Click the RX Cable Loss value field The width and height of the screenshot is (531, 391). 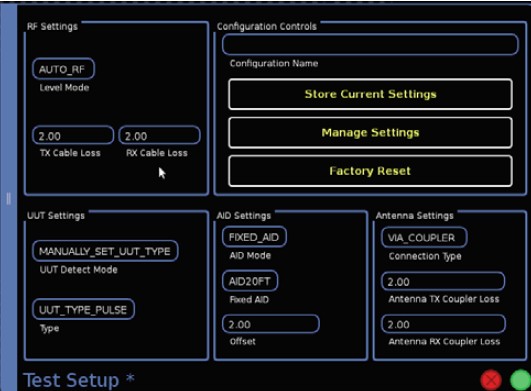pos(159,136)
